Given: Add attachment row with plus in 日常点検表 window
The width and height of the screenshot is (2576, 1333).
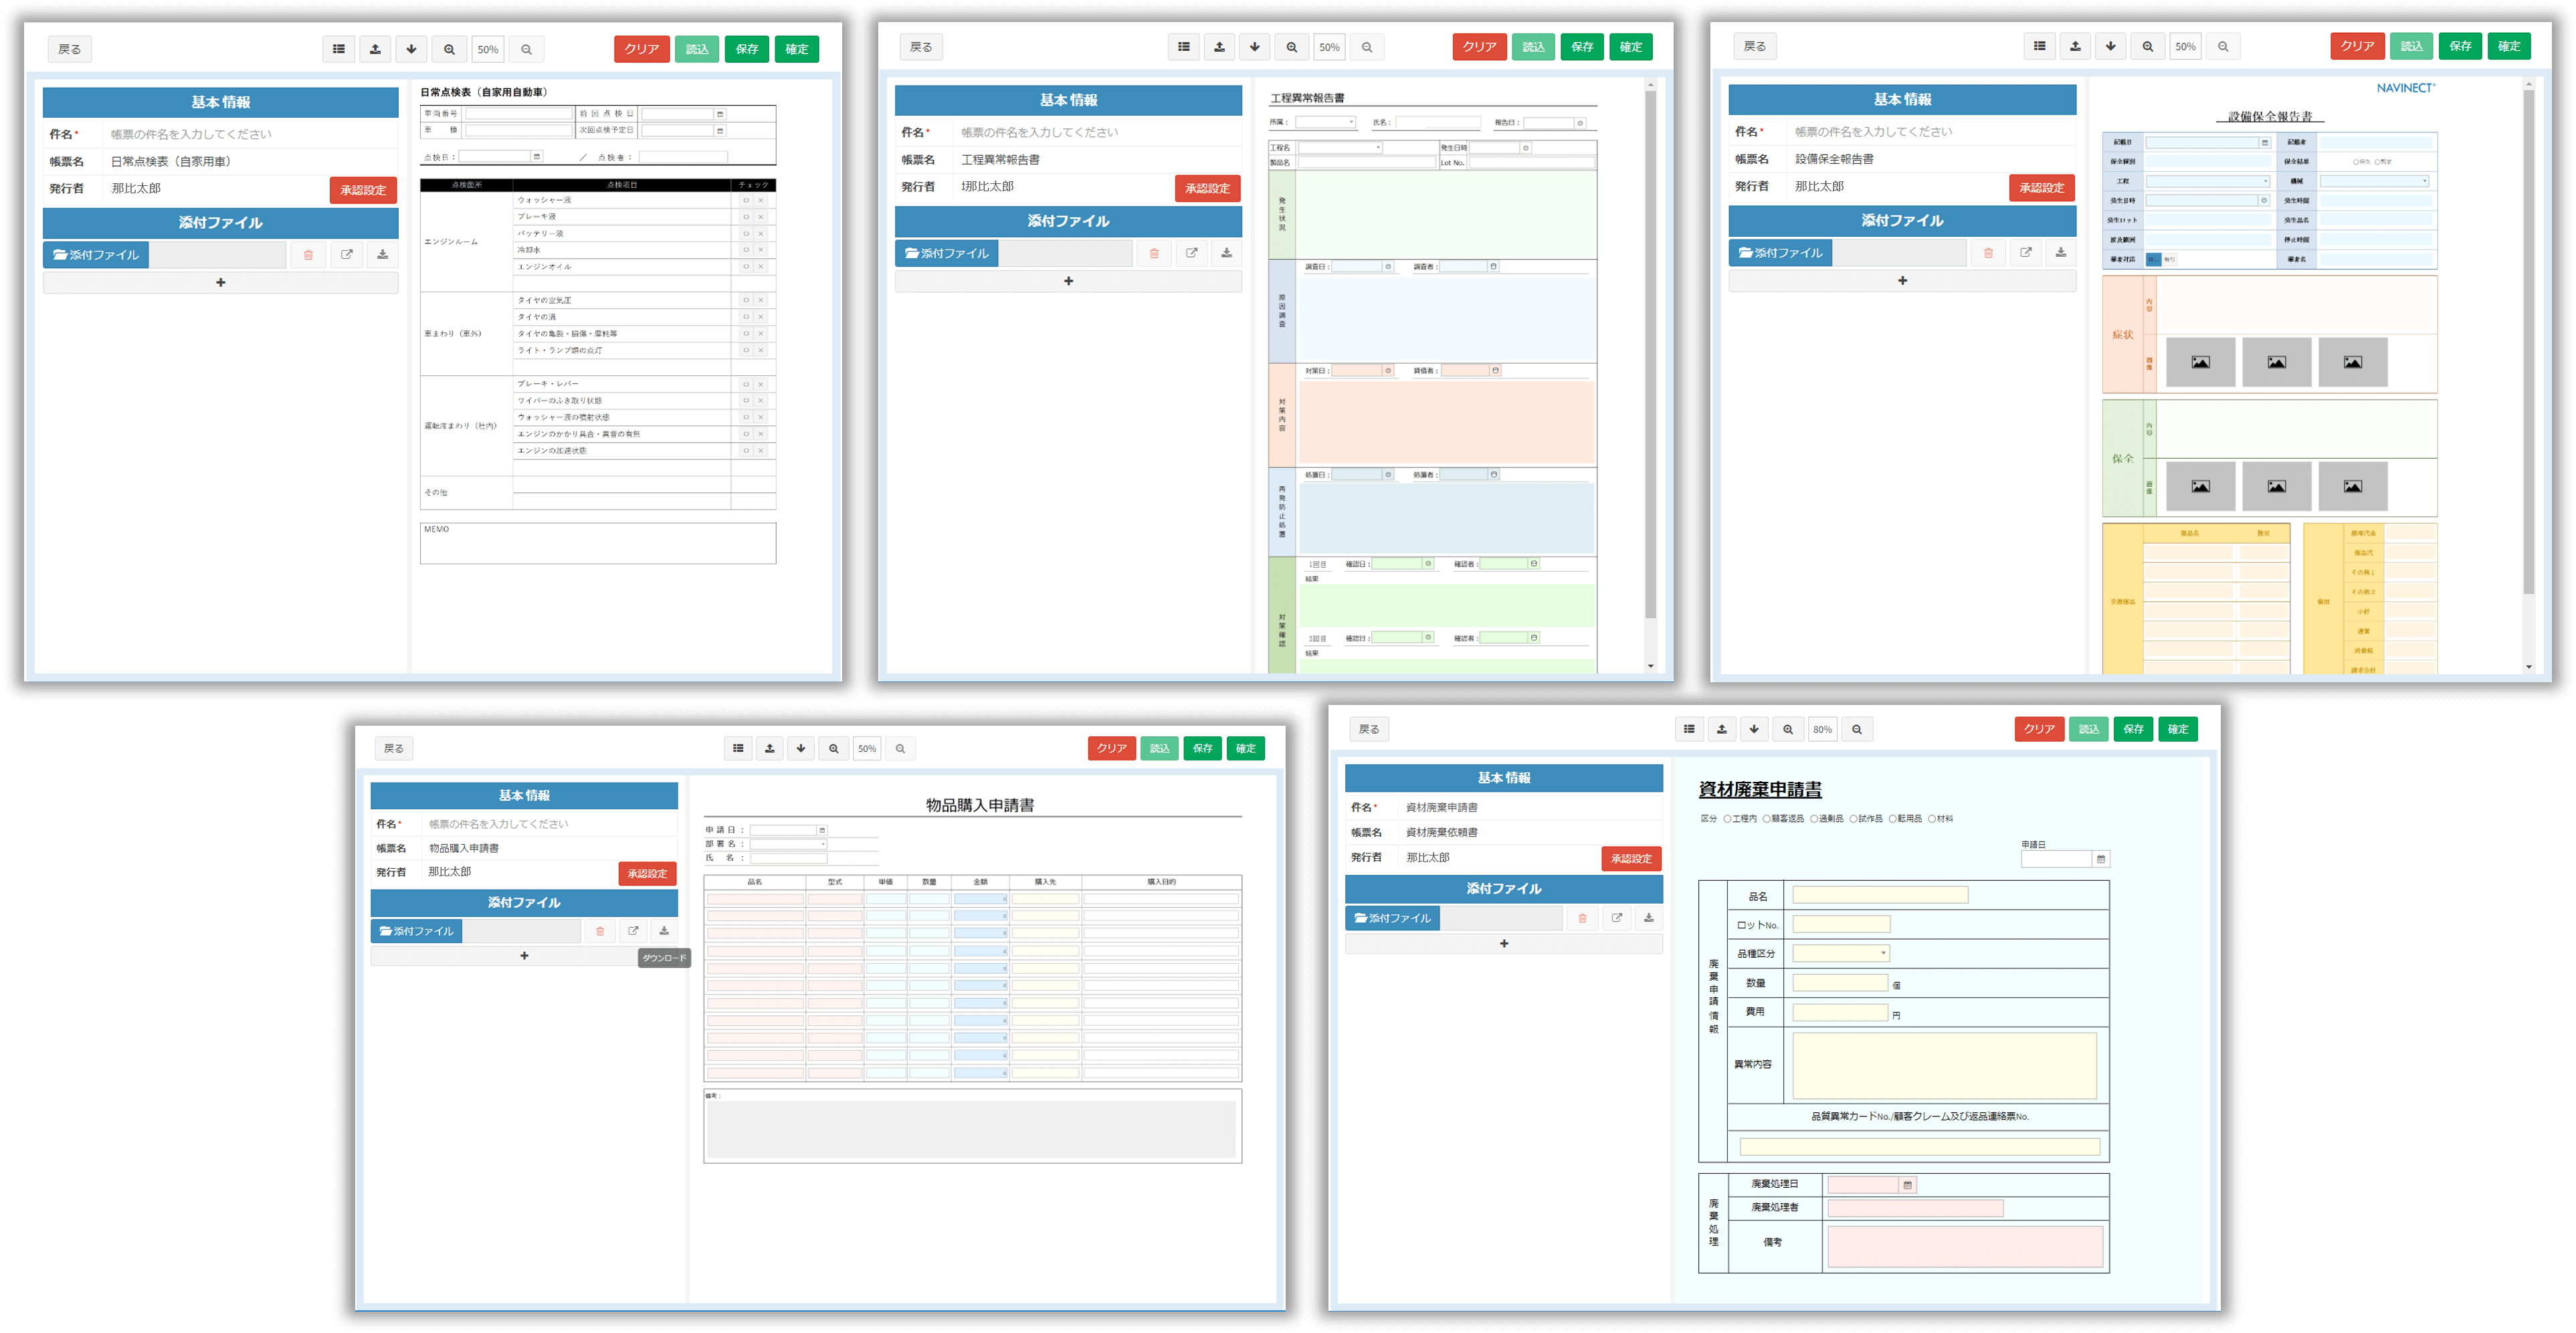Looking at the screenshot, I should click(220, 283).
